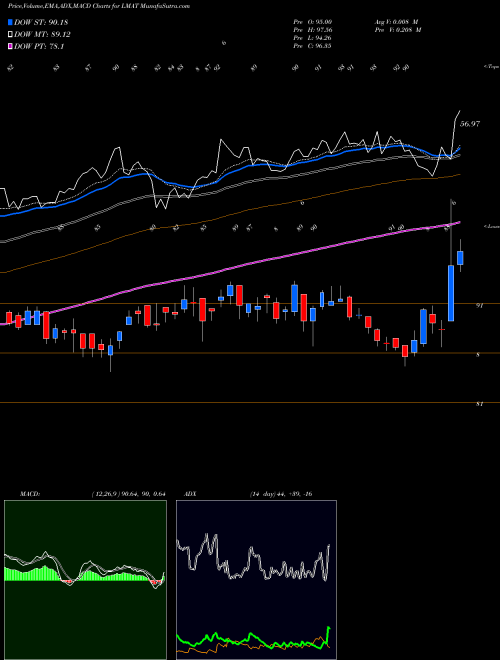The width and height of the screenshot is (500, 660).
Task: Open the ADX indicator chart panel
Action: tap(256, 580)
